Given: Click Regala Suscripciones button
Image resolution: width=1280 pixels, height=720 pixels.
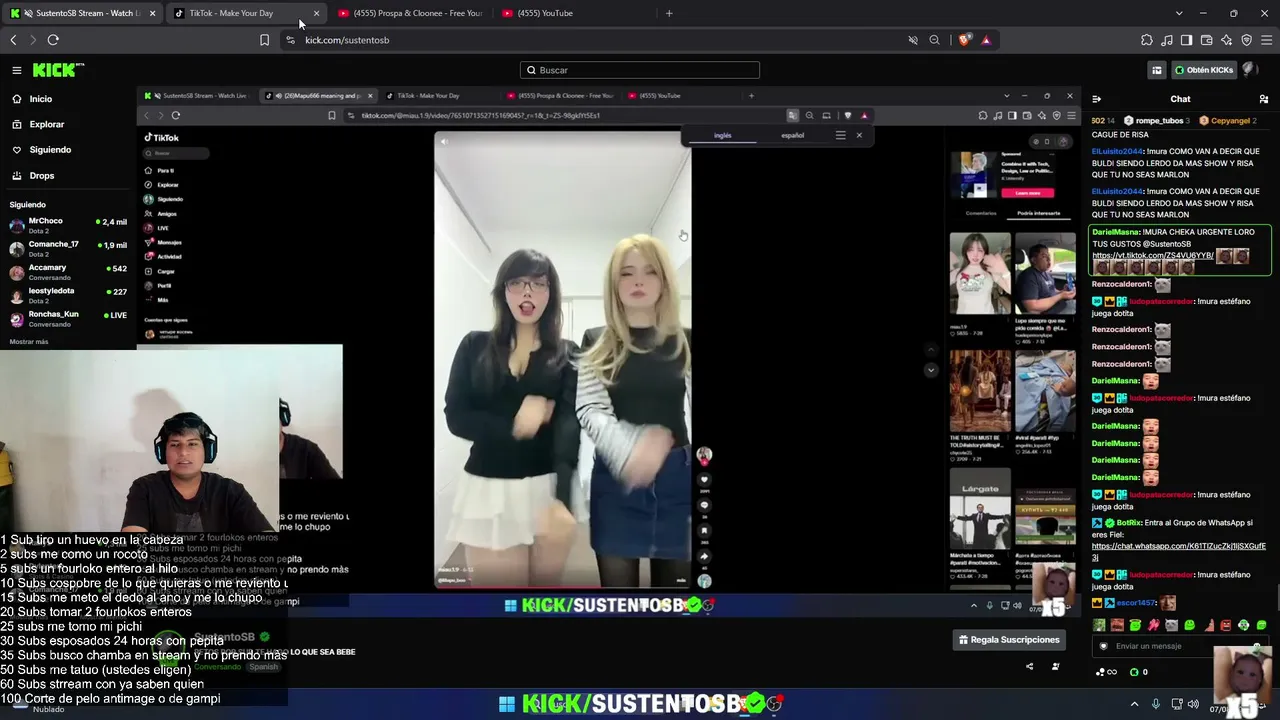Looking at the screenshot, I should pyautogui.click(x=1009, y=640).
